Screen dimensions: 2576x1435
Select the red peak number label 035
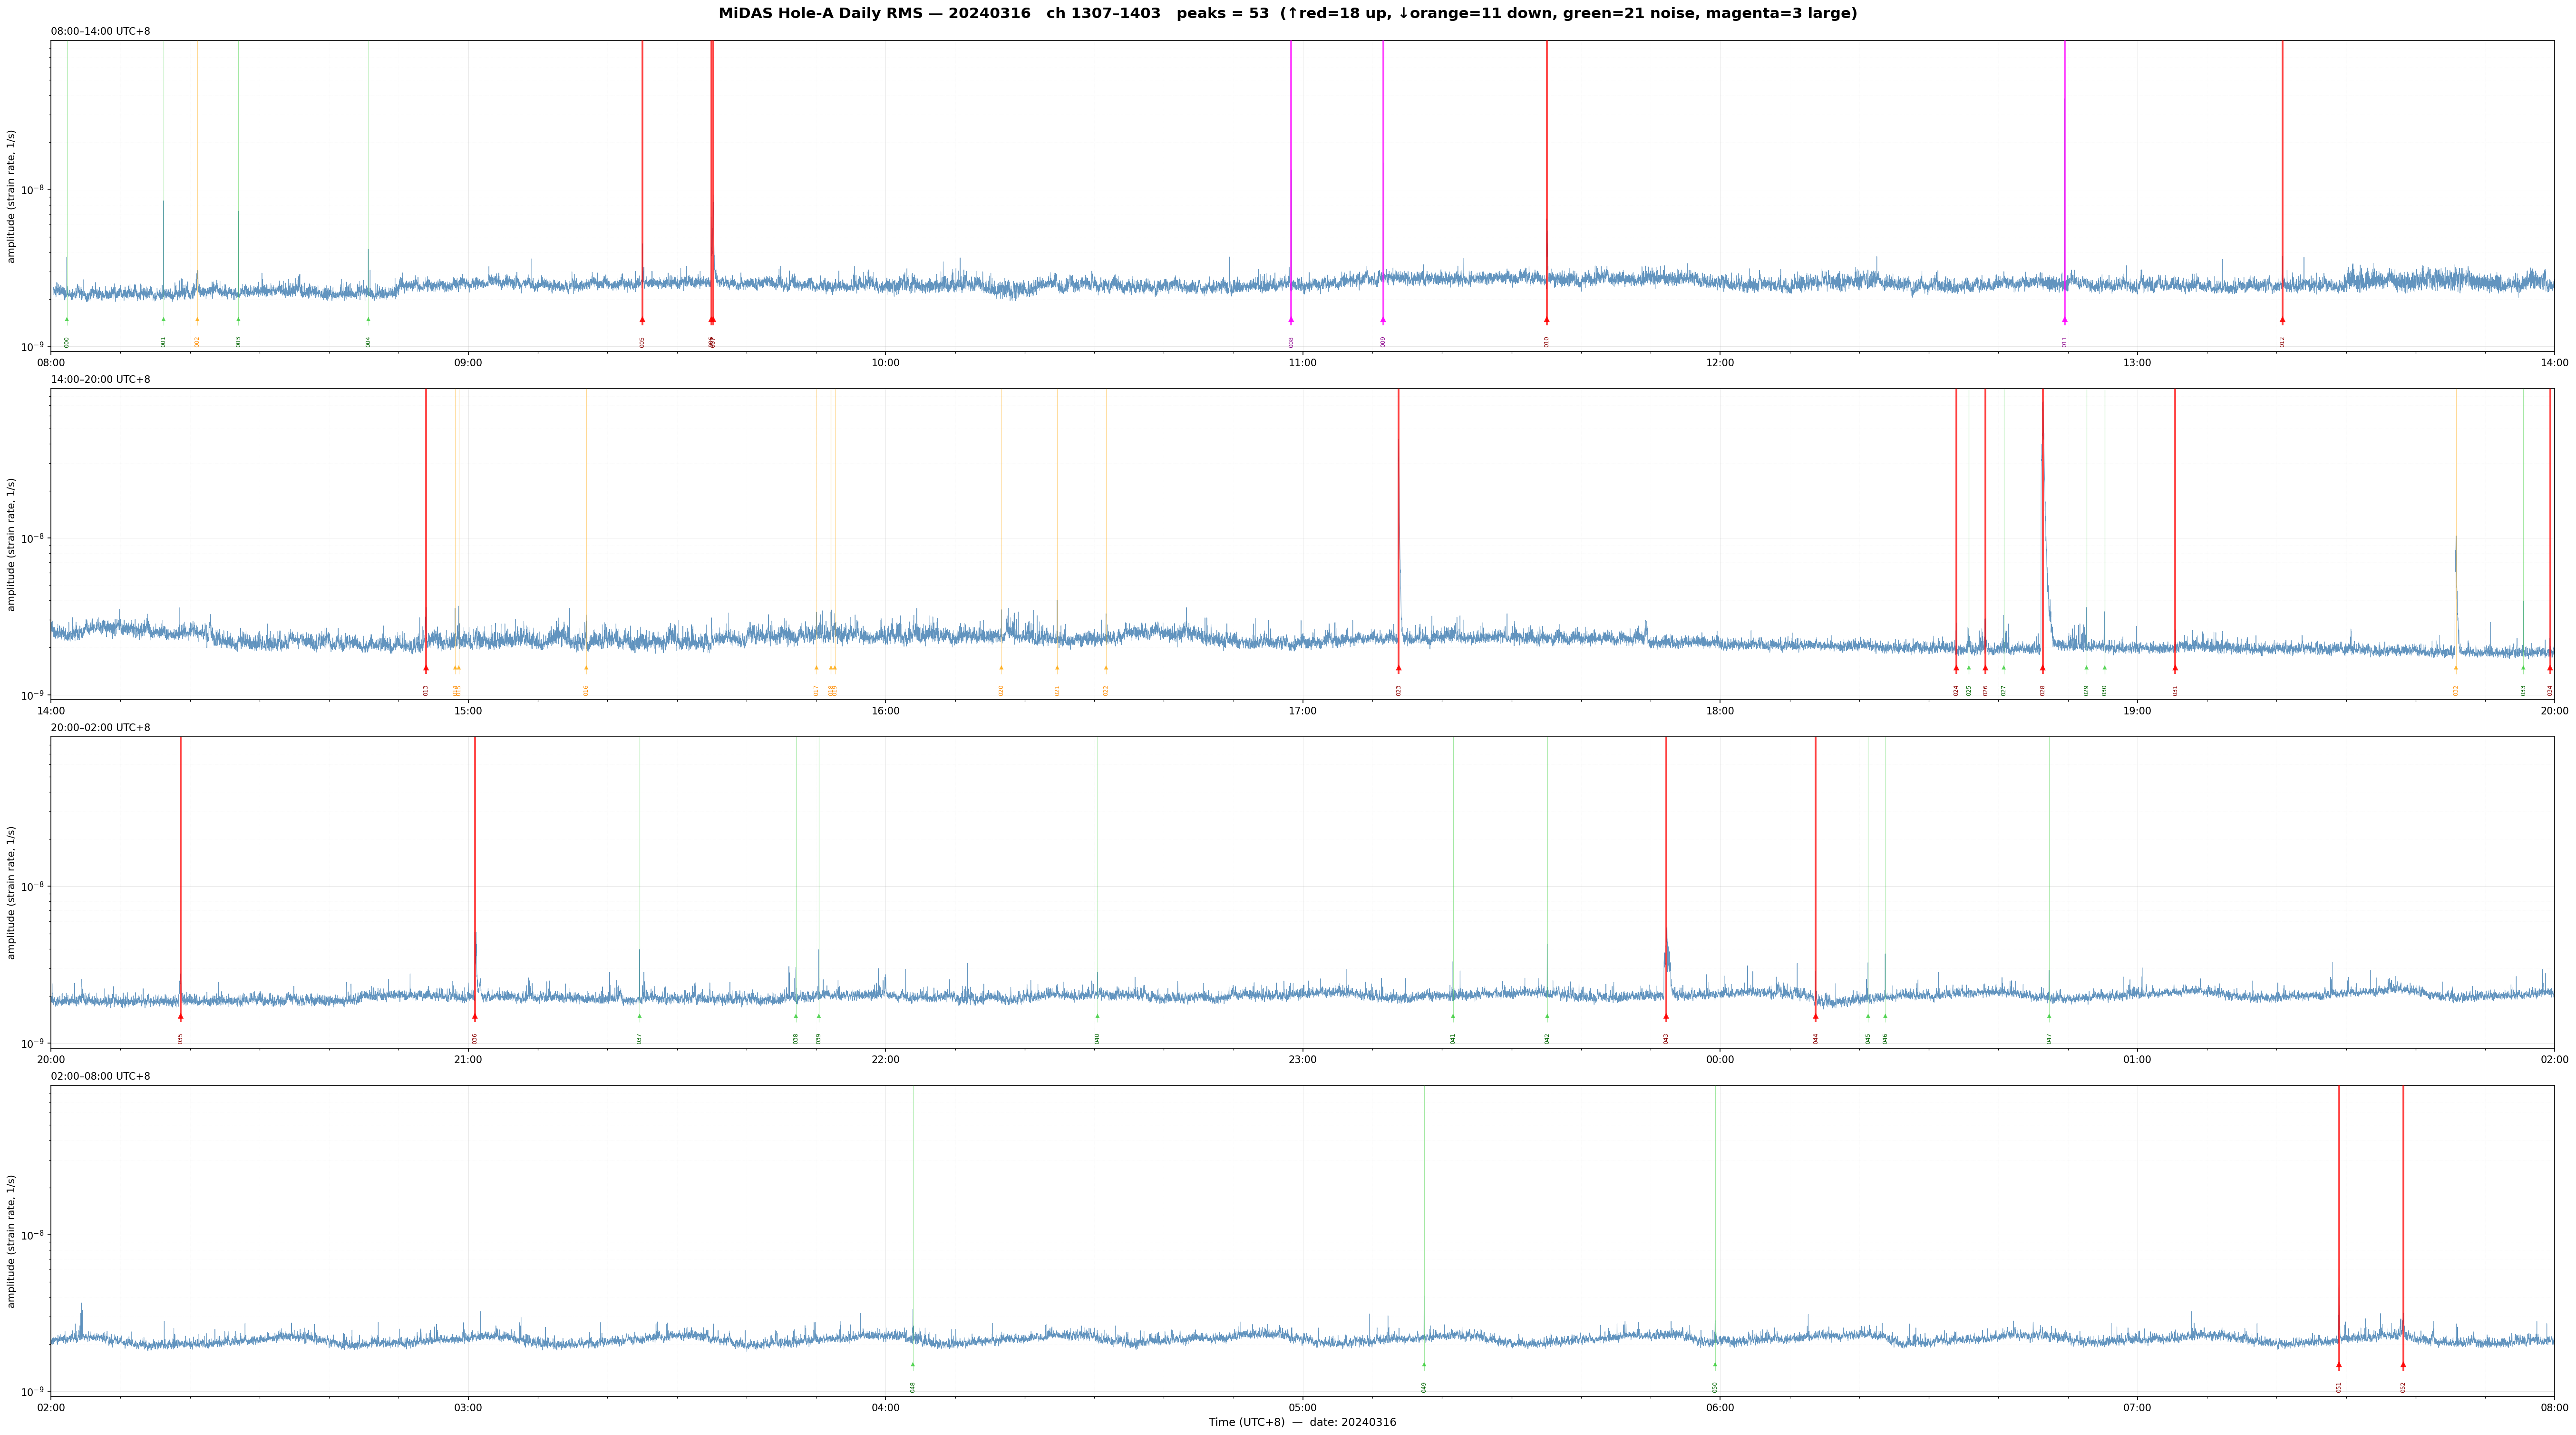[181, 1039]
